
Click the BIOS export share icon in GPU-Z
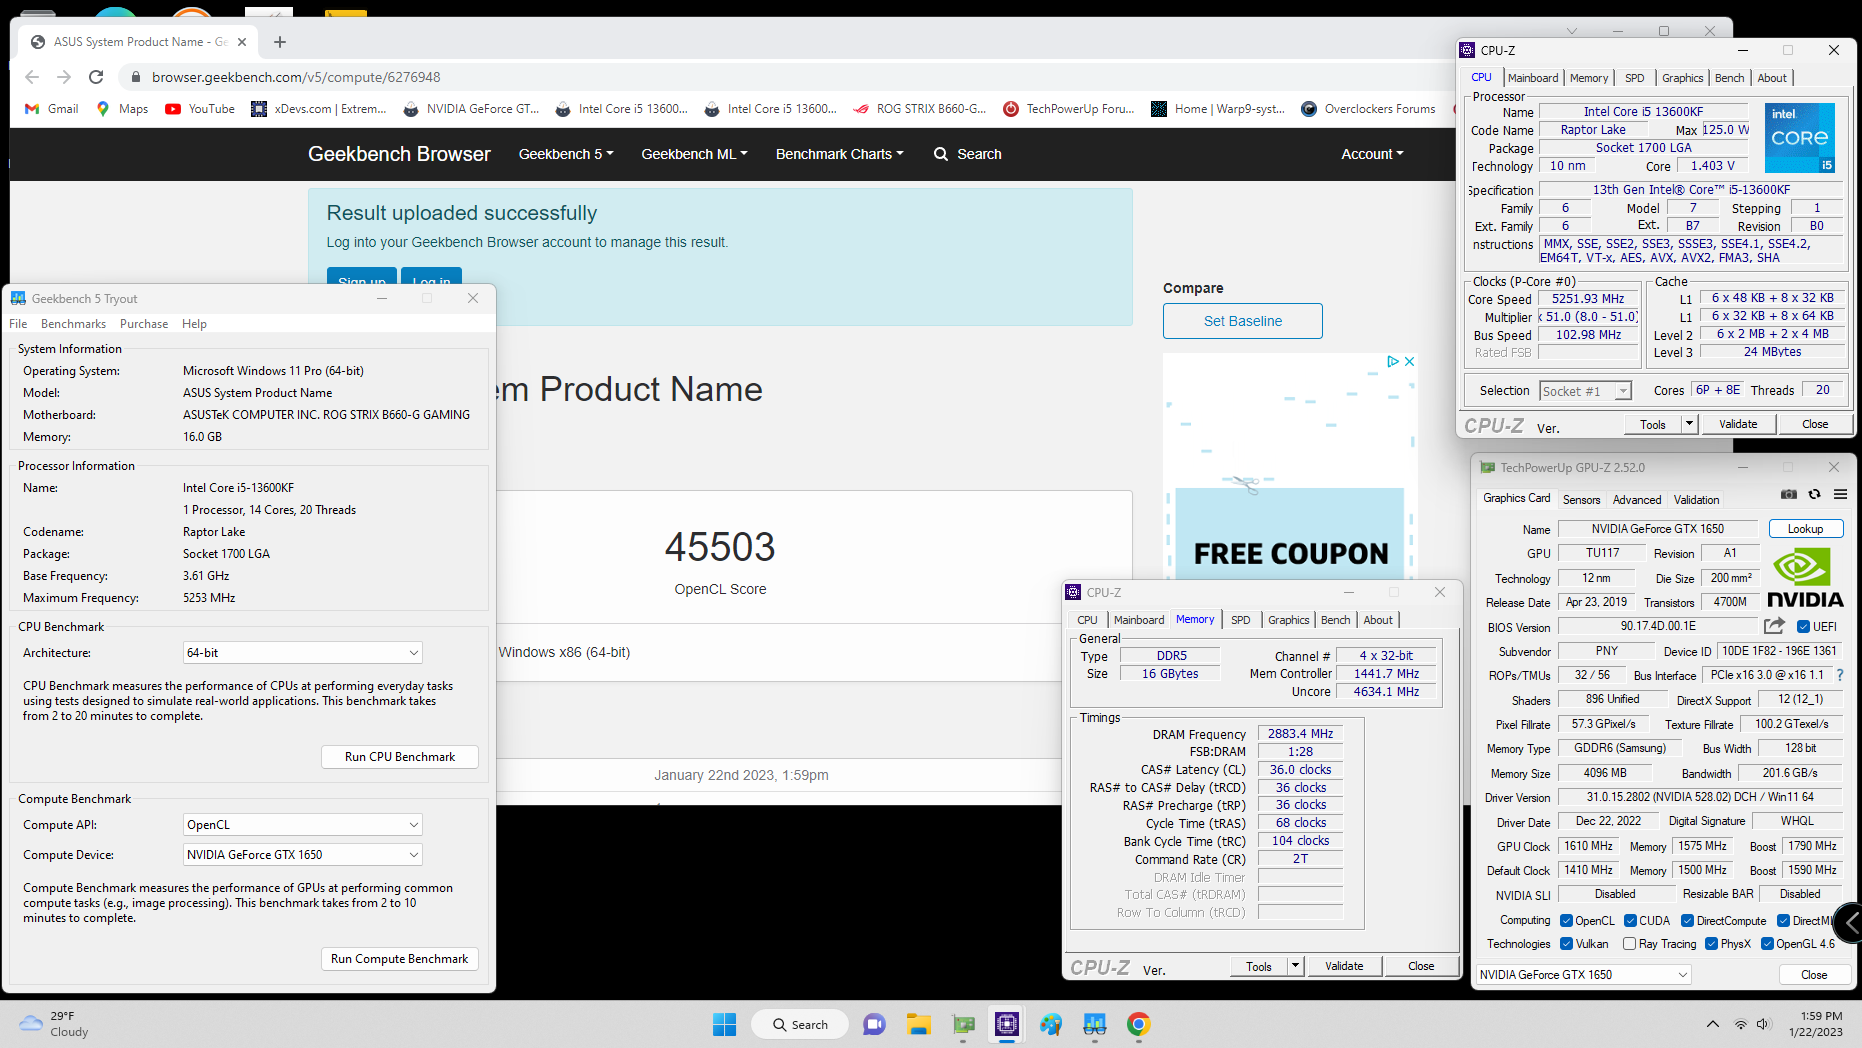pyautogui.click(x=1774, y=626)
